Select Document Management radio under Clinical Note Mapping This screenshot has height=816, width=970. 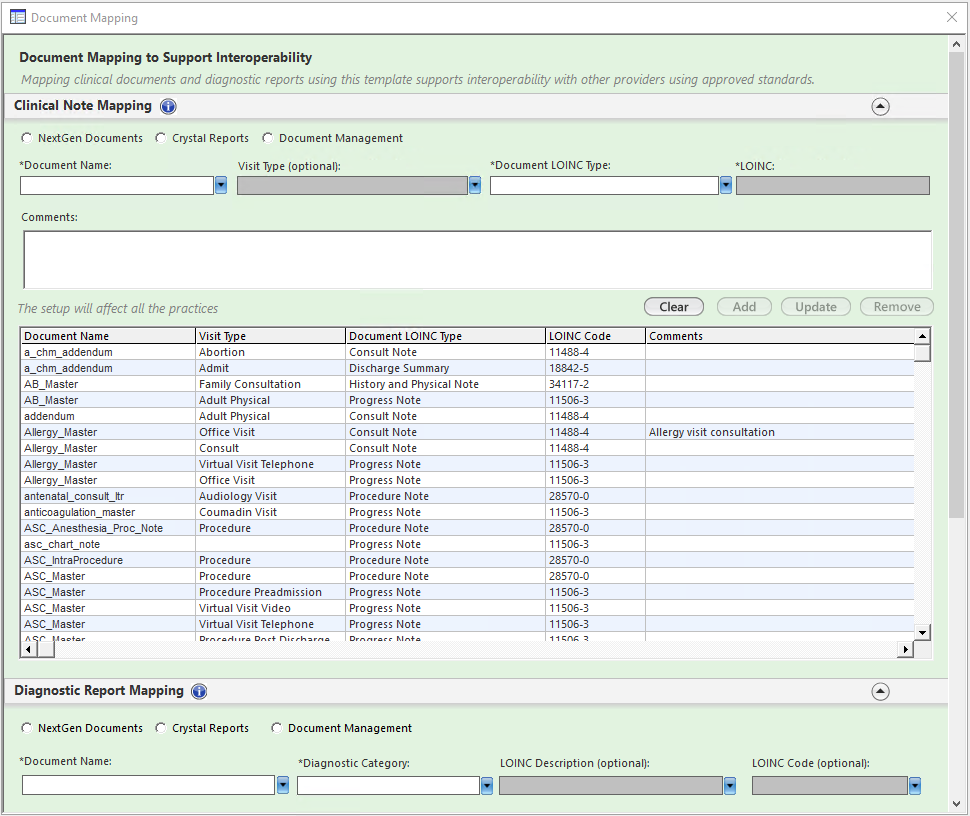point(268,138)
